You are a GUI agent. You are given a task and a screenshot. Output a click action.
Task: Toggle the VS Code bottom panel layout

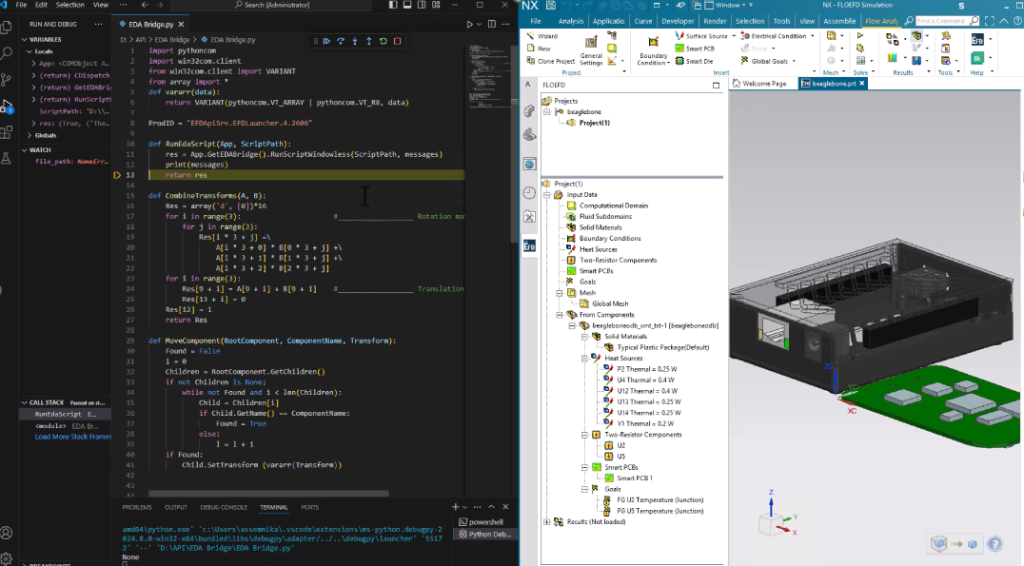point(407,5)
